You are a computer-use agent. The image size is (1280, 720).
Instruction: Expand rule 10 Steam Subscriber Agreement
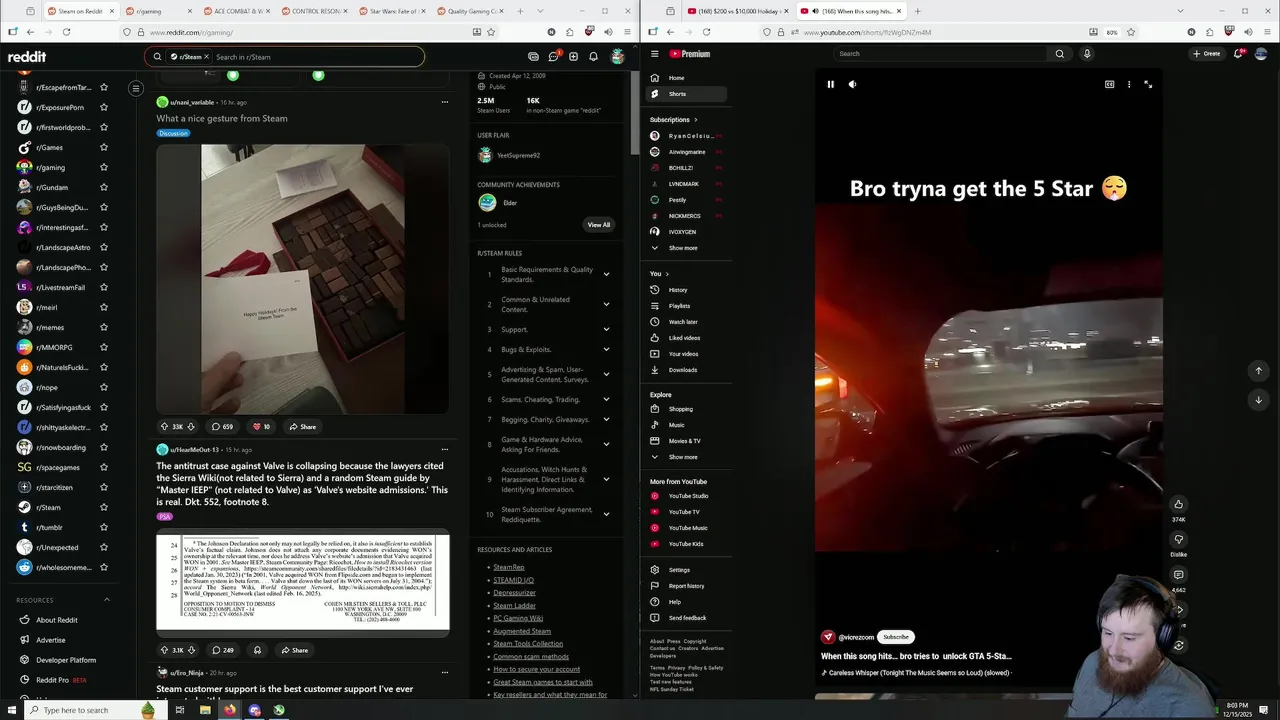[x=606, y=514]
